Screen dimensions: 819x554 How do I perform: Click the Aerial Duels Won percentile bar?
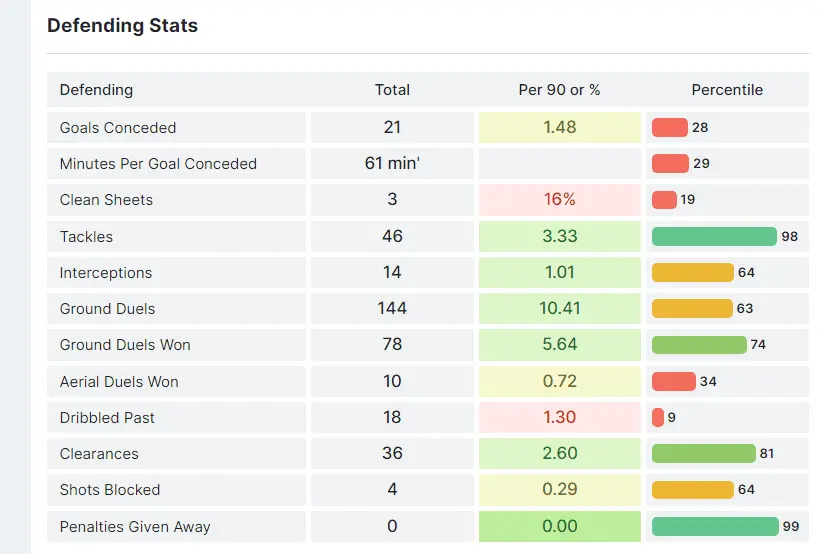673,381
